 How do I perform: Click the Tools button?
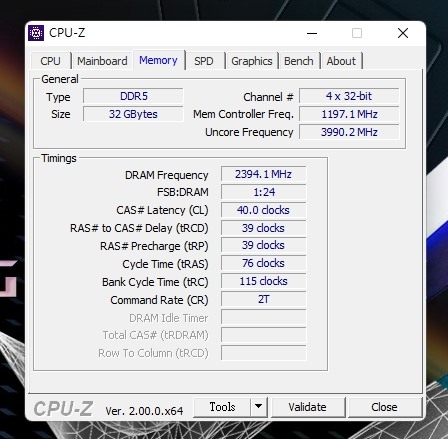tap(222, 407)
